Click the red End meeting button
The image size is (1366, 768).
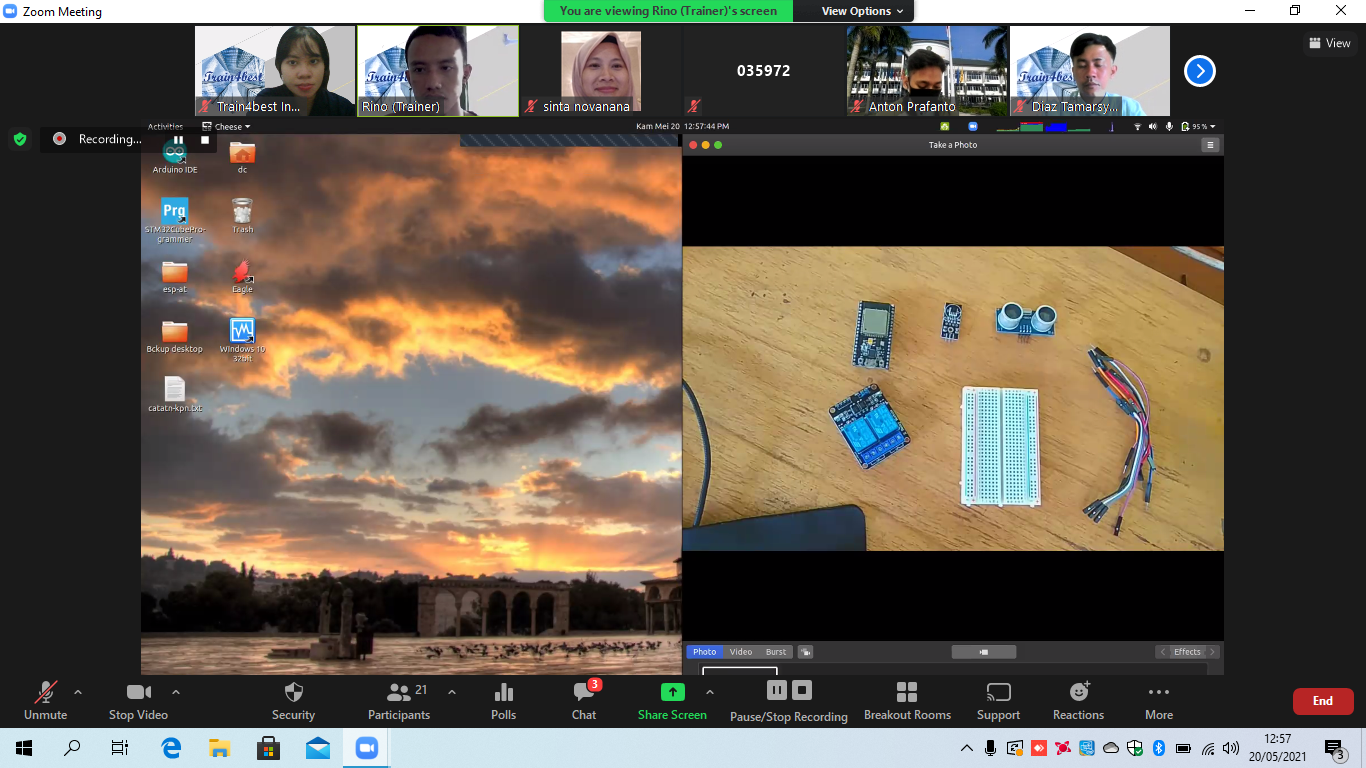1322,701
